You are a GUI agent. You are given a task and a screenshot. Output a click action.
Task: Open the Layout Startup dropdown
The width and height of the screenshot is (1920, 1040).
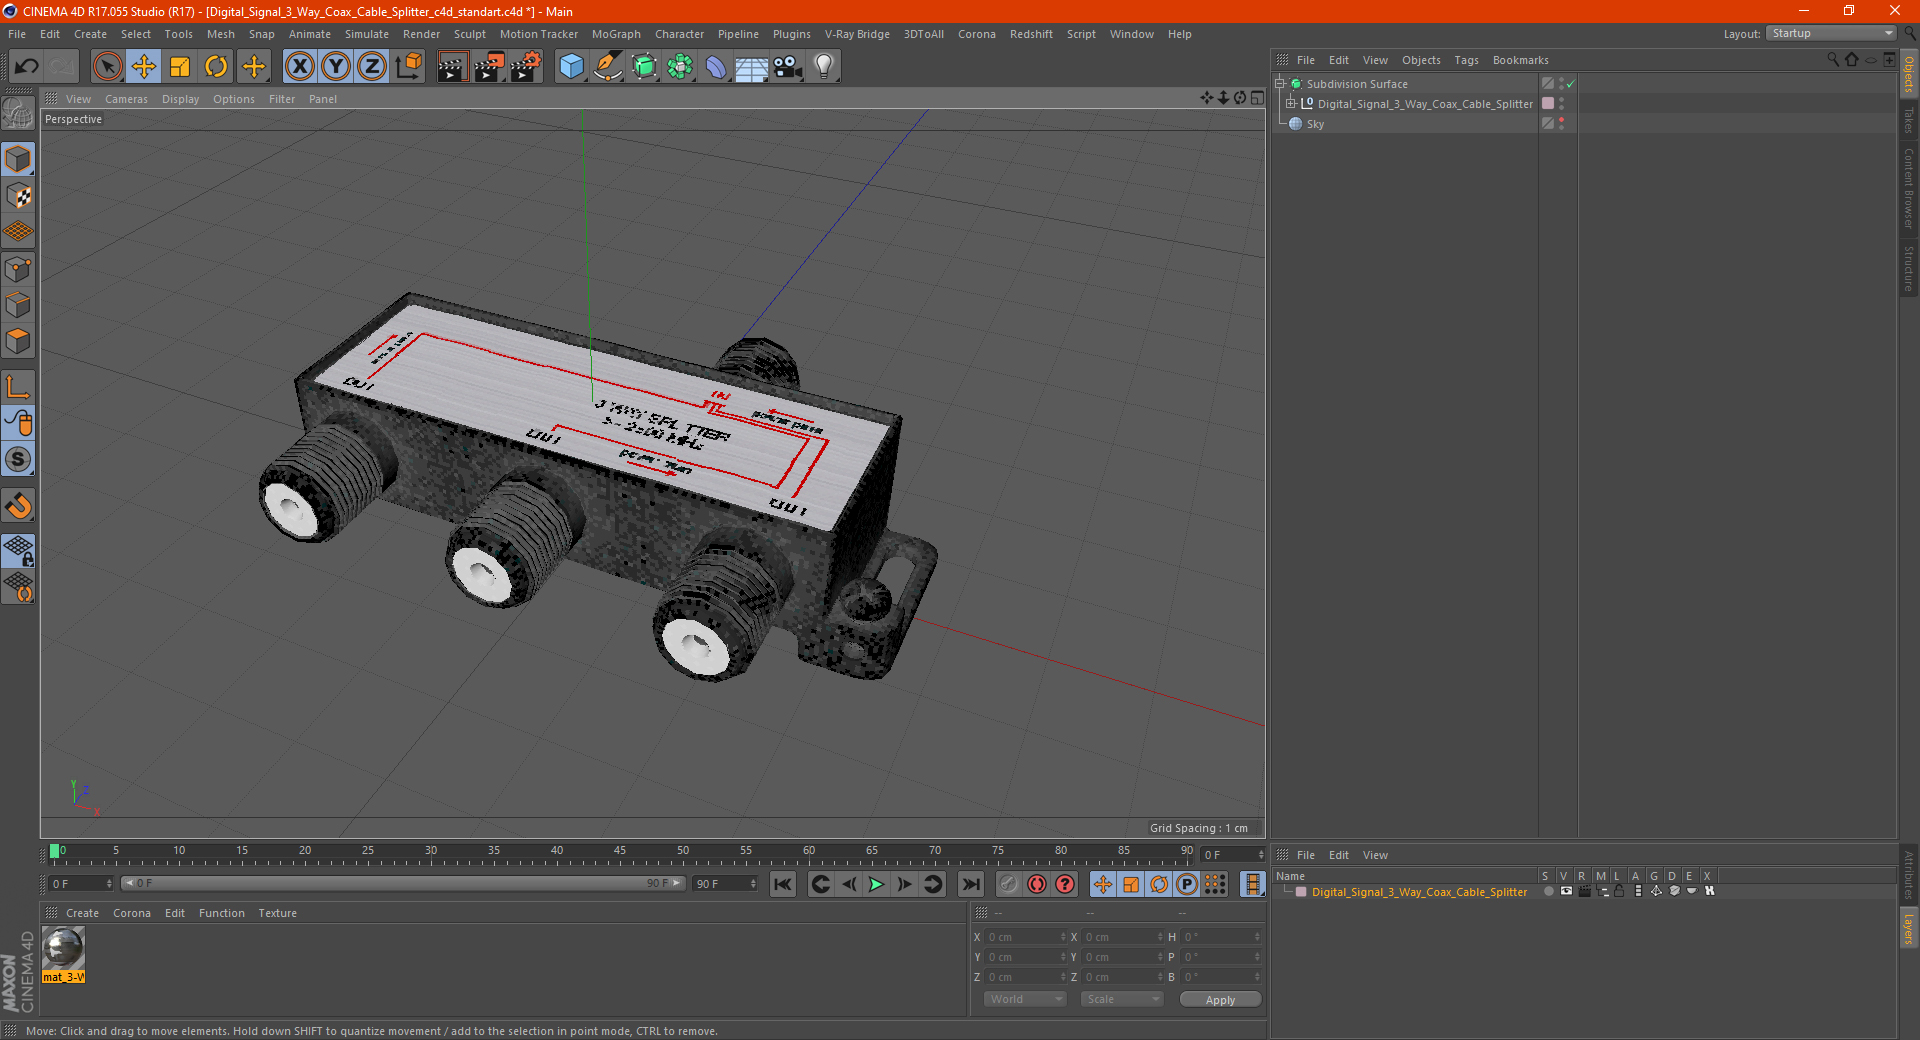coord(1832,34)
